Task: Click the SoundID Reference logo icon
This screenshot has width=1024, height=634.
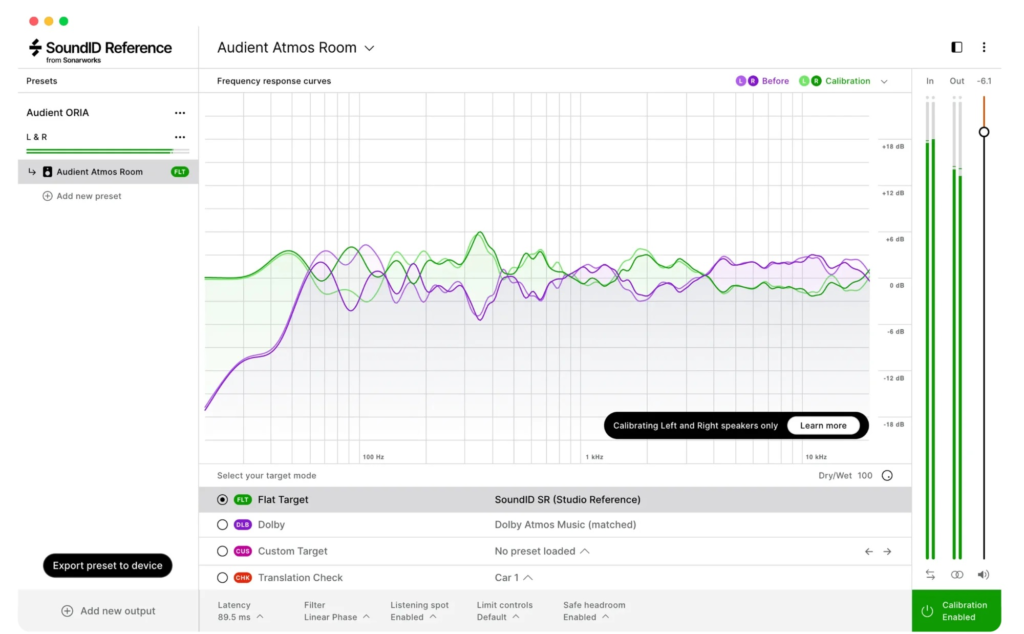Action: (35, 47)
